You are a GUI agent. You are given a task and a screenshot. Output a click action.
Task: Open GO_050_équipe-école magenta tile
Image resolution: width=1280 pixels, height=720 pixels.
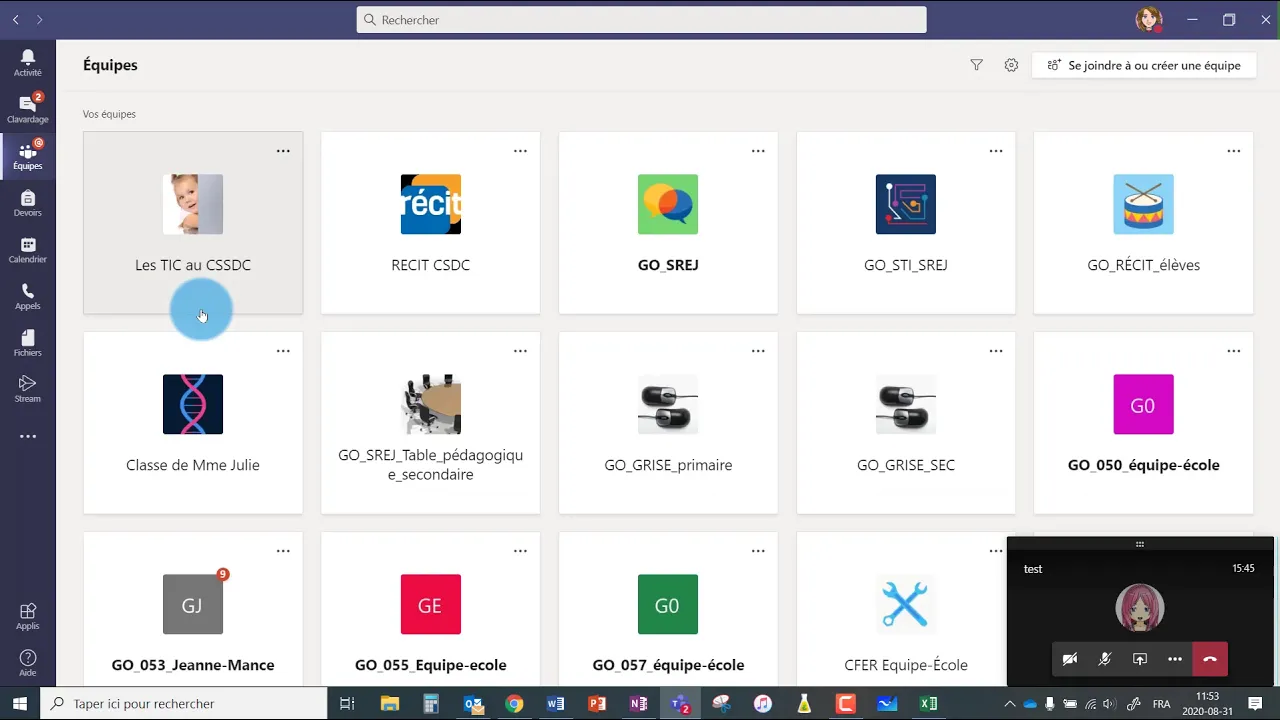click(1143, 404)
